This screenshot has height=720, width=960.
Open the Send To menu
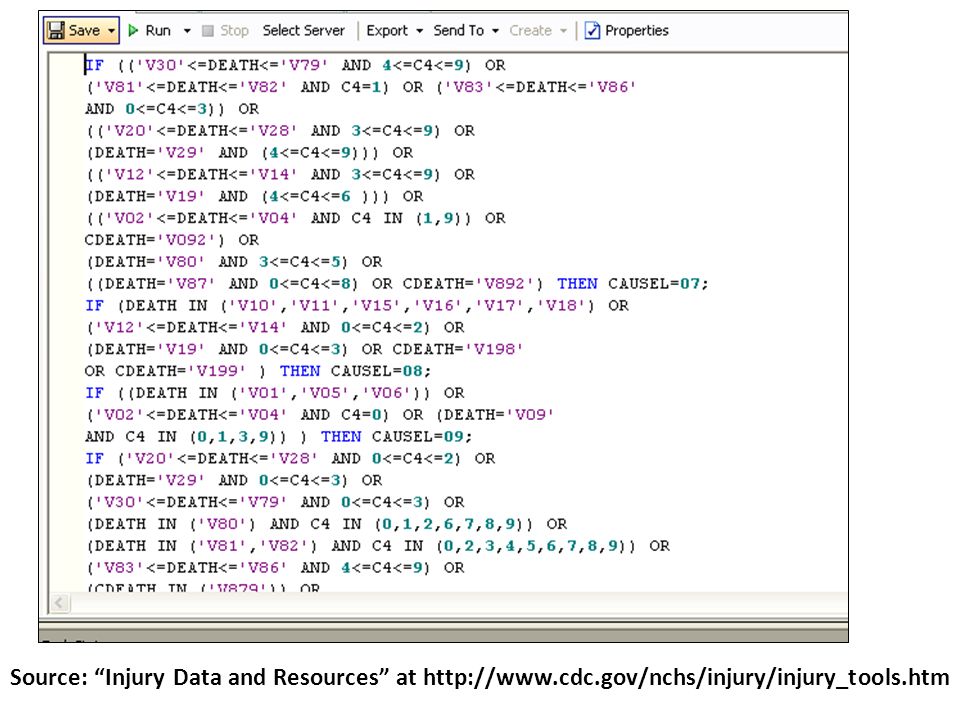point(459,31)
